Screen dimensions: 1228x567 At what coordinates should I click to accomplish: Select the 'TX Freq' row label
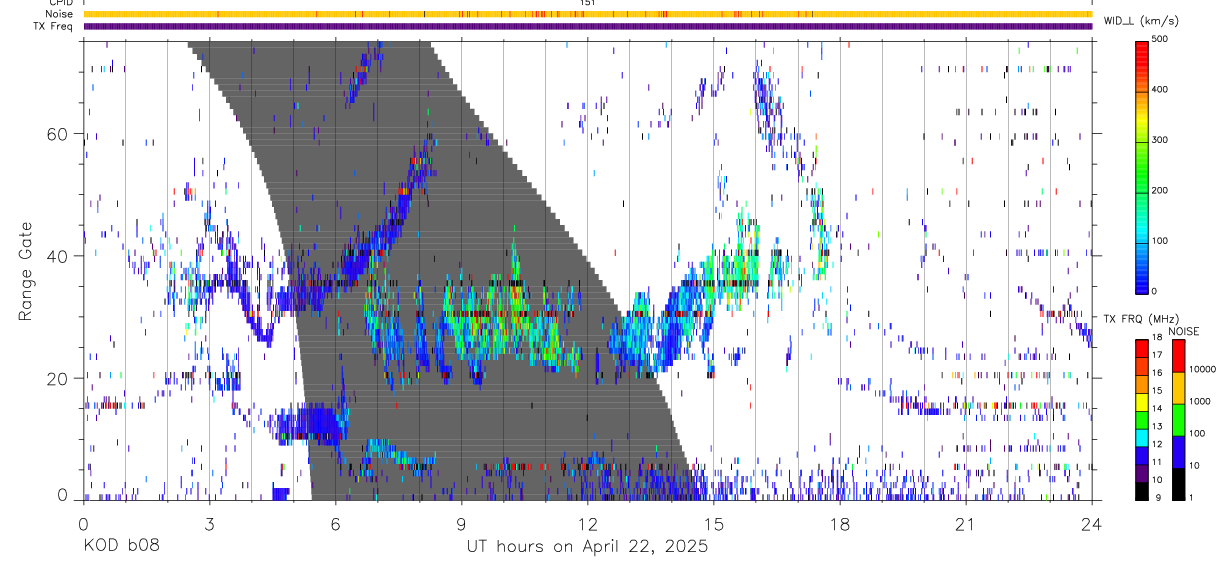(x=55, y=26)
